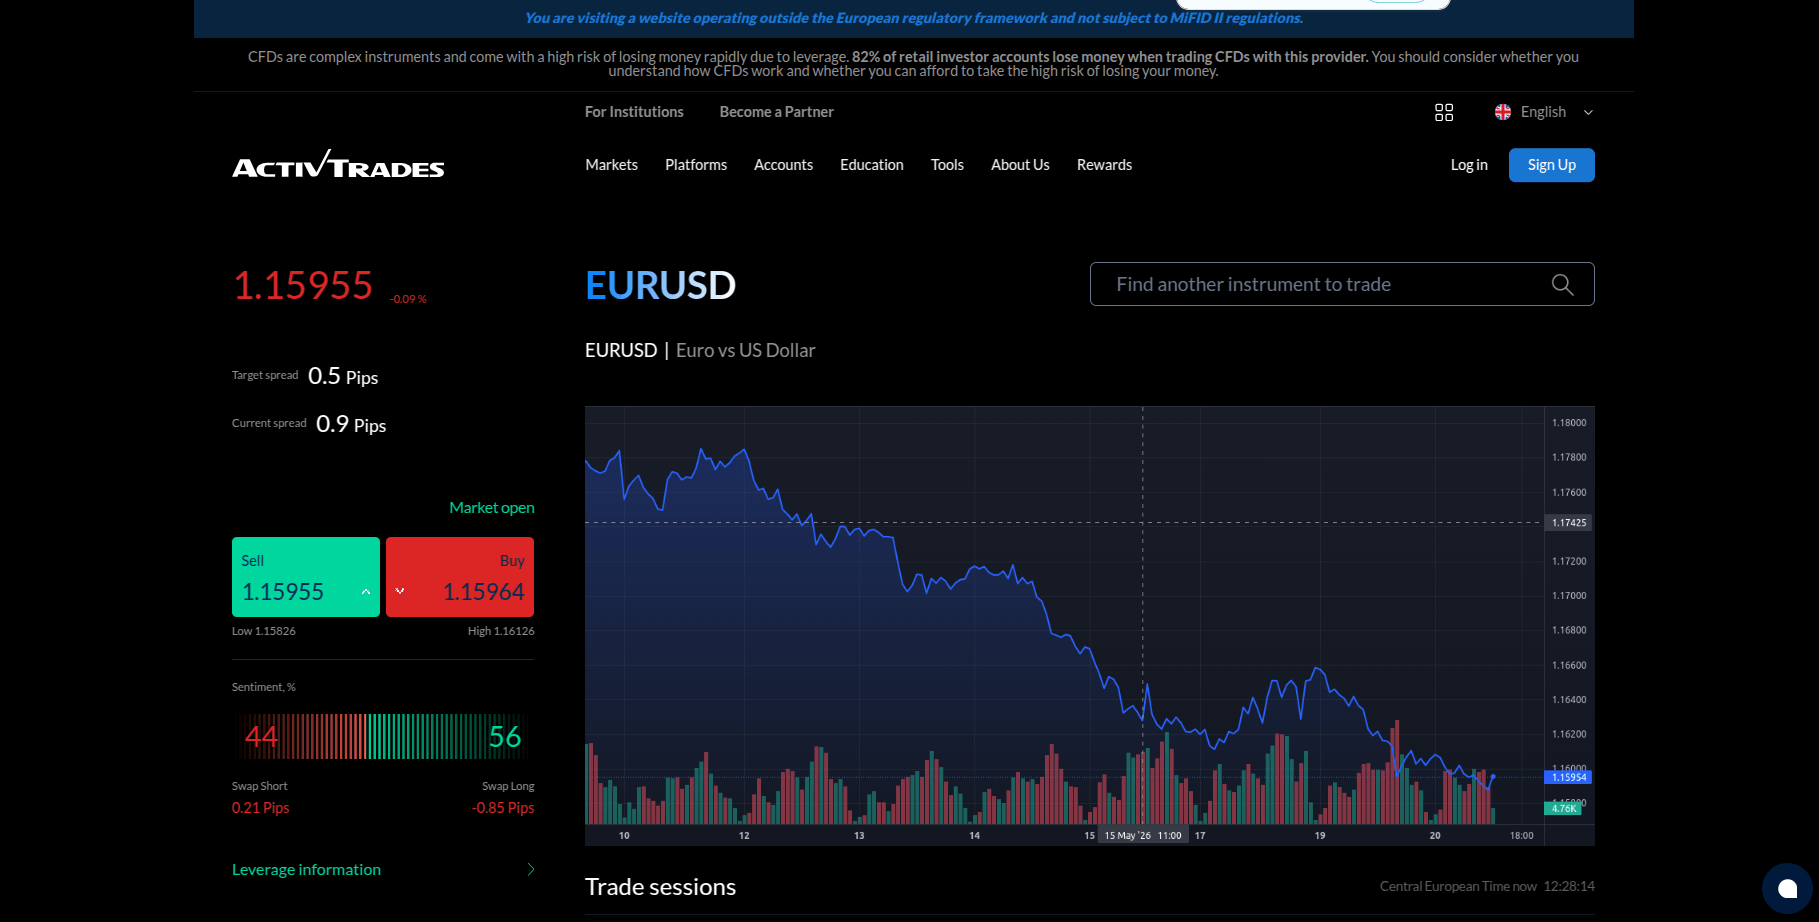Click the Swap Short 0.21 Pips value
This screenshot has width=1819, height=922.
(x=260, y=808)
